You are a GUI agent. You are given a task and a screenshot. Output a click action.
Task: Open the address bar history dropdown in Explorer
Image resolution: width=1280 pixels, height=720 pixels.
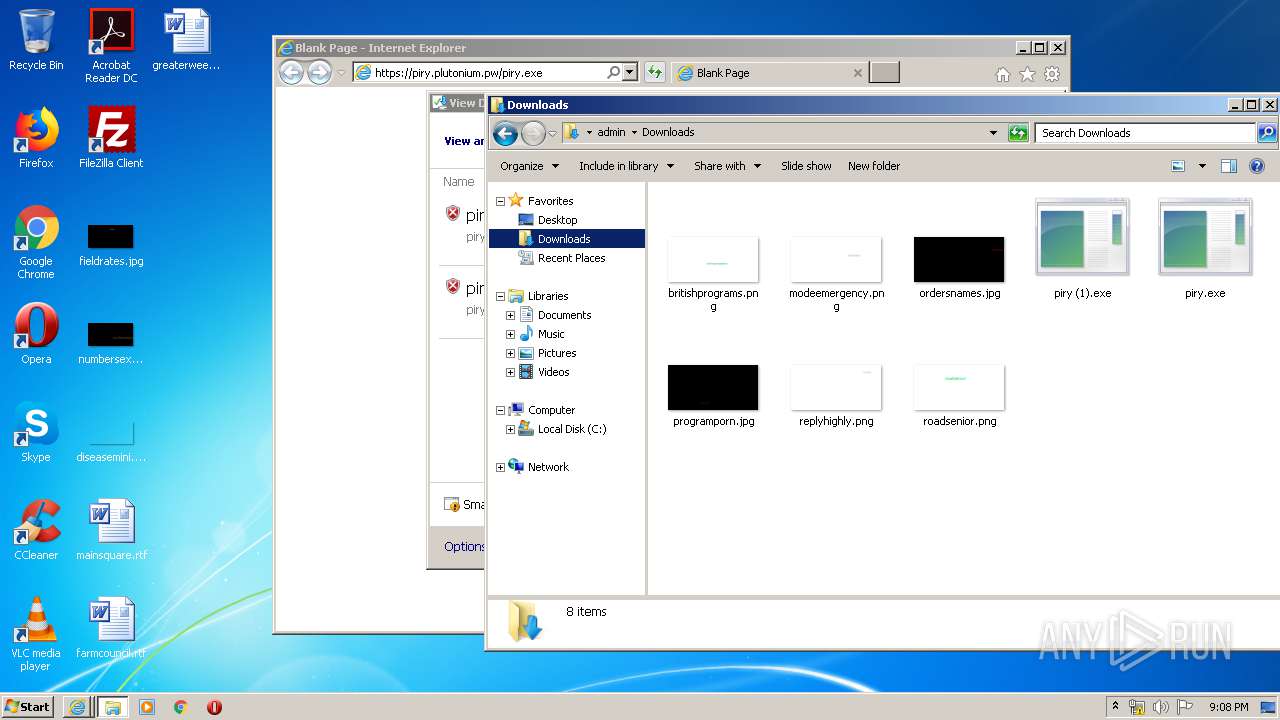[993, 133]
